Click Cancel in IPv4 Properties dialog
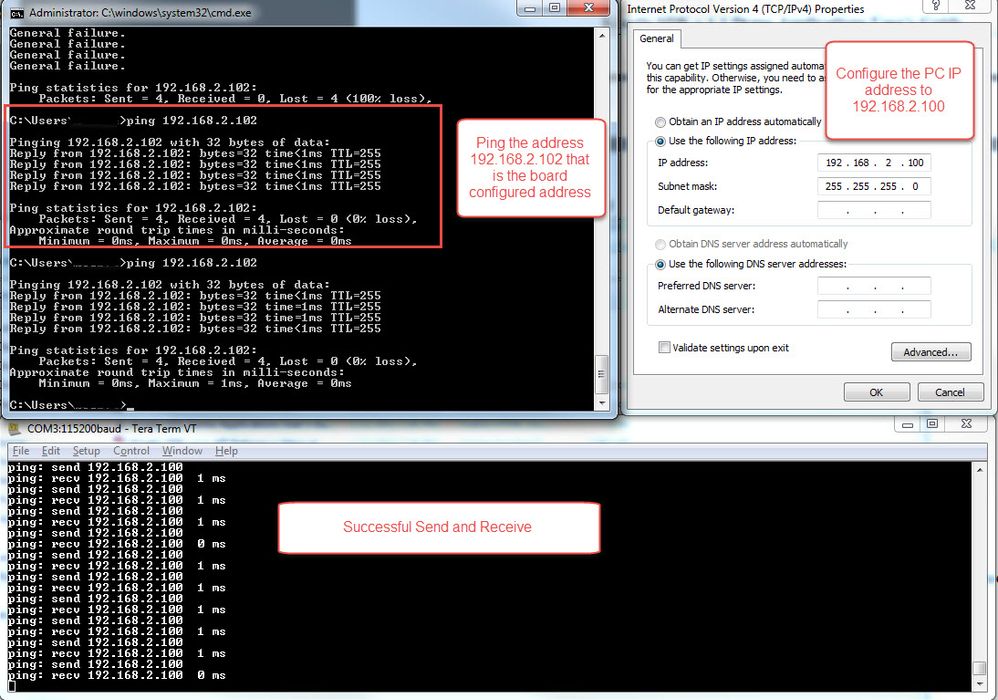 tap(950, 393)
